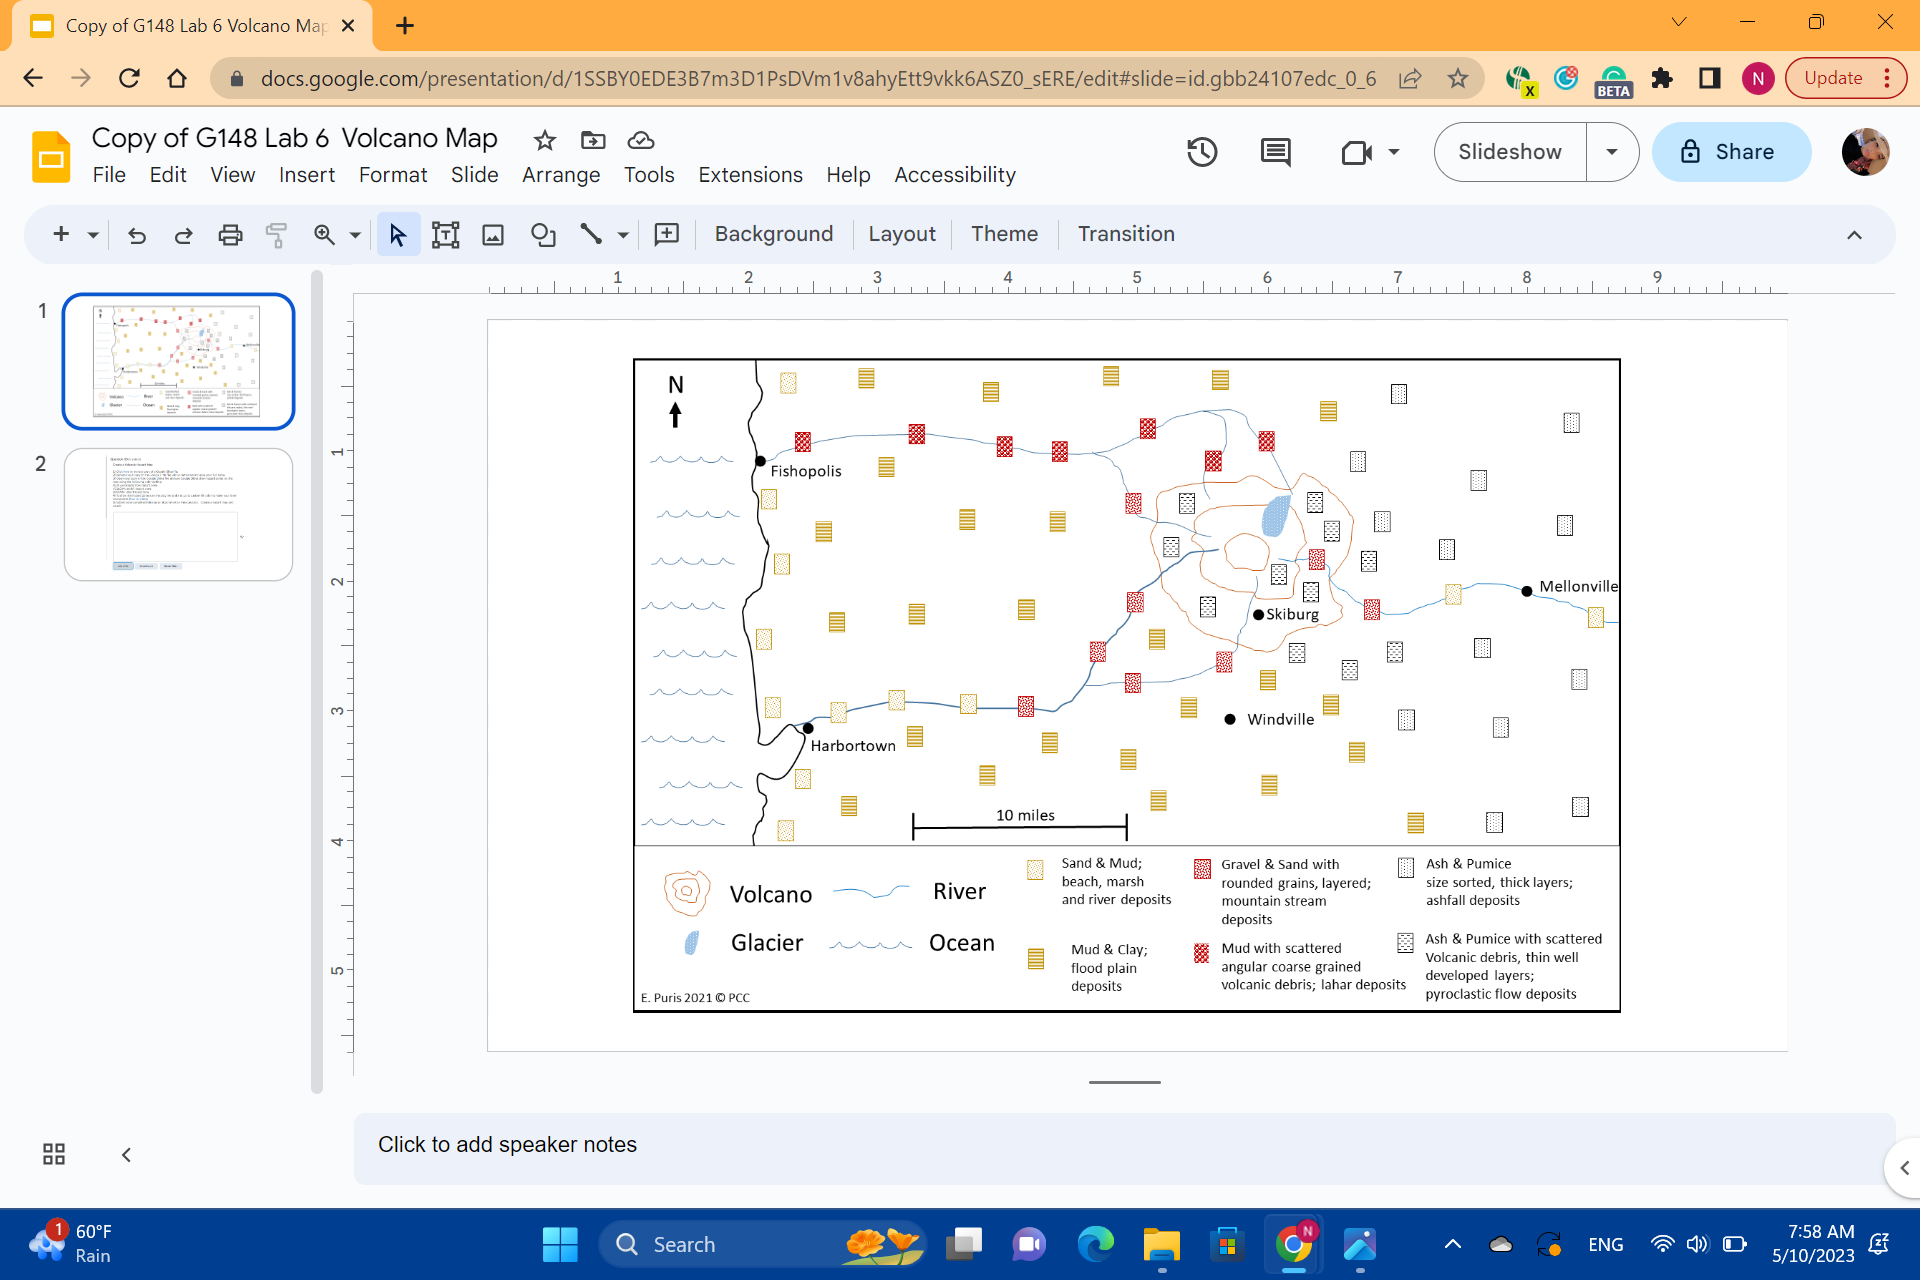Open the zoom level dropdown
The image size is (1920, 1280).
tap(354, 234)
